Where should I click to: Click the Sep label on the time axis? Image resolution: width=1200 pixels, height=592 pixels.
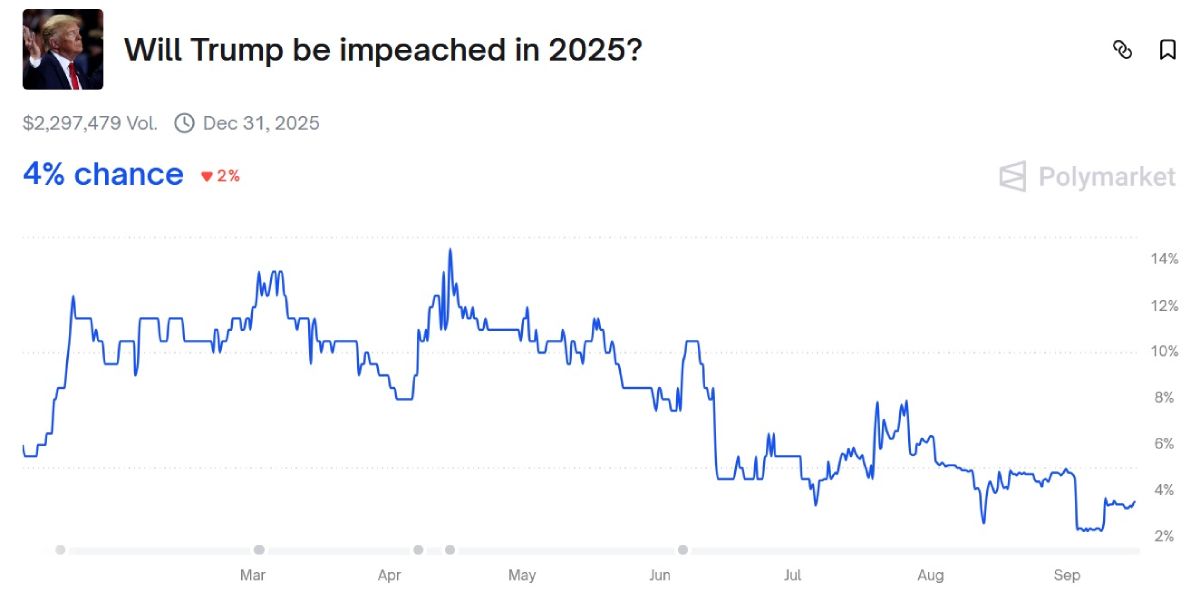pos(1067,575)
